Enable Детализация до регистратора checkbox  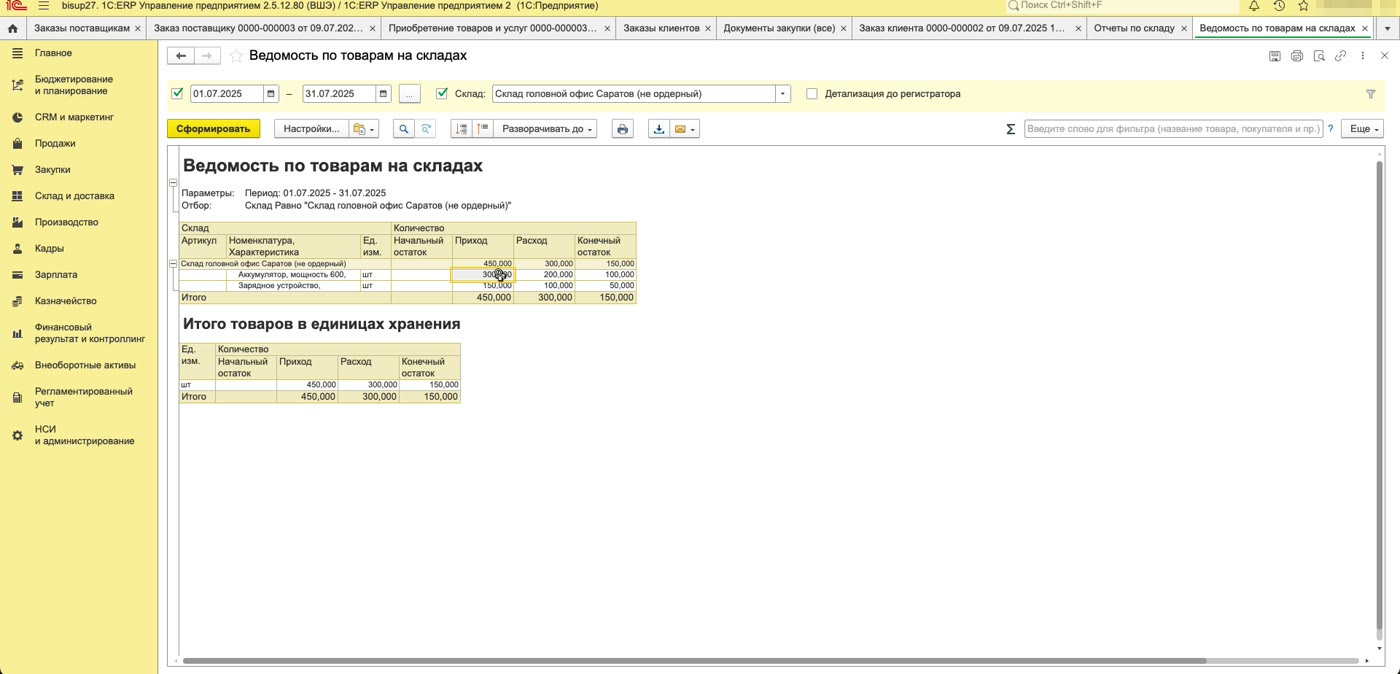click(x=812, y=94)
